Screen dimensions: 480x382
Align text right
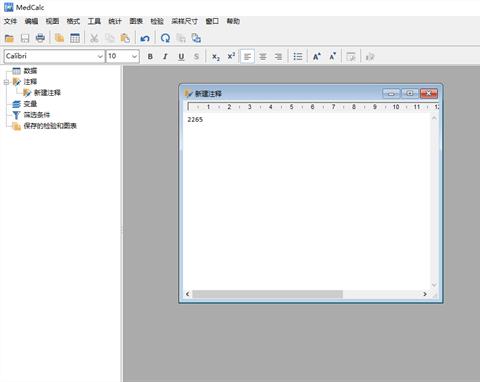pos(278,57)
